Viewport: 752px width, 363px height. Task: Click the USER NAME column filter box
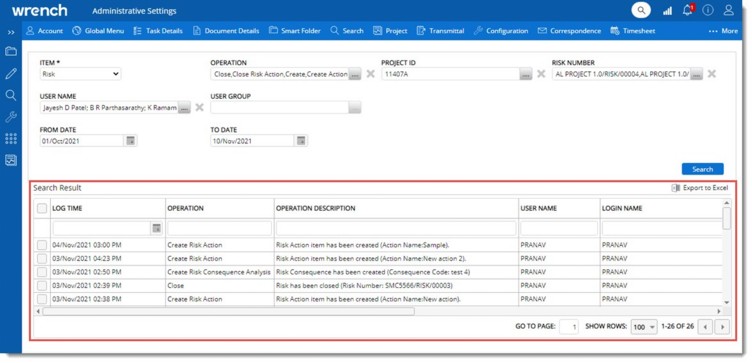pyautogui.click(x=559, y=228)
